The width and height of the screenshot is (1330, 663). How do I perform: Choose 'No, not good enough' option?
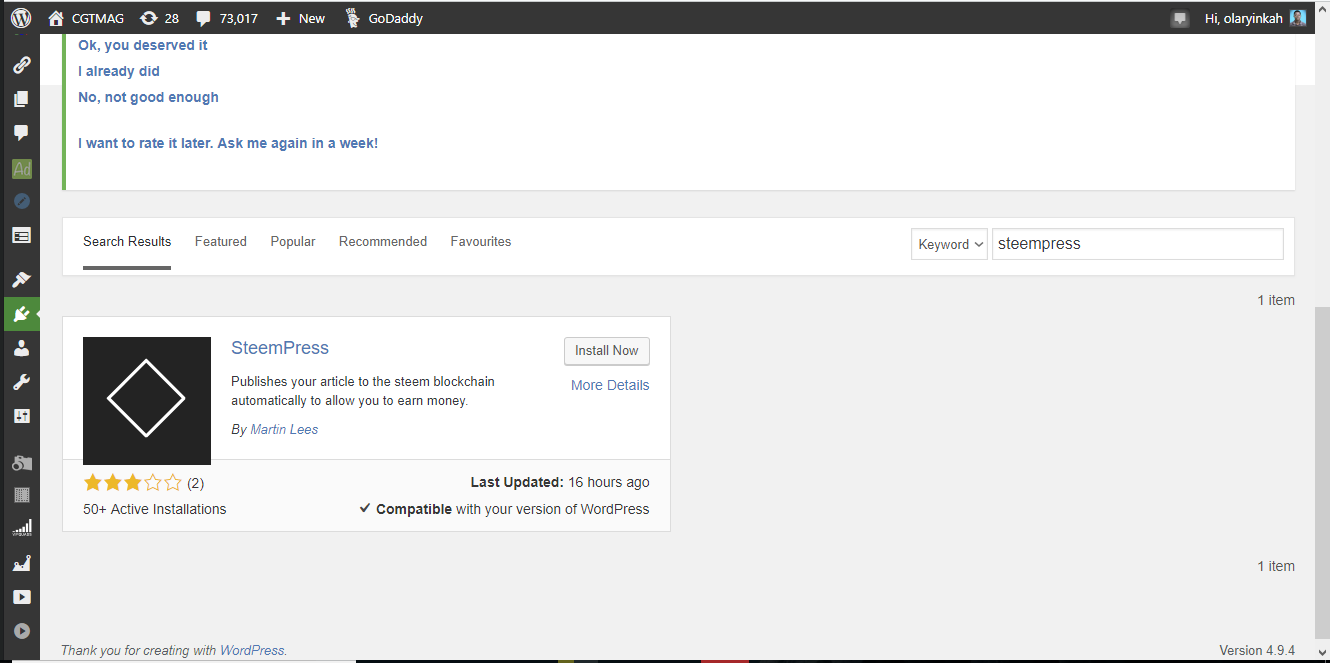148,97
